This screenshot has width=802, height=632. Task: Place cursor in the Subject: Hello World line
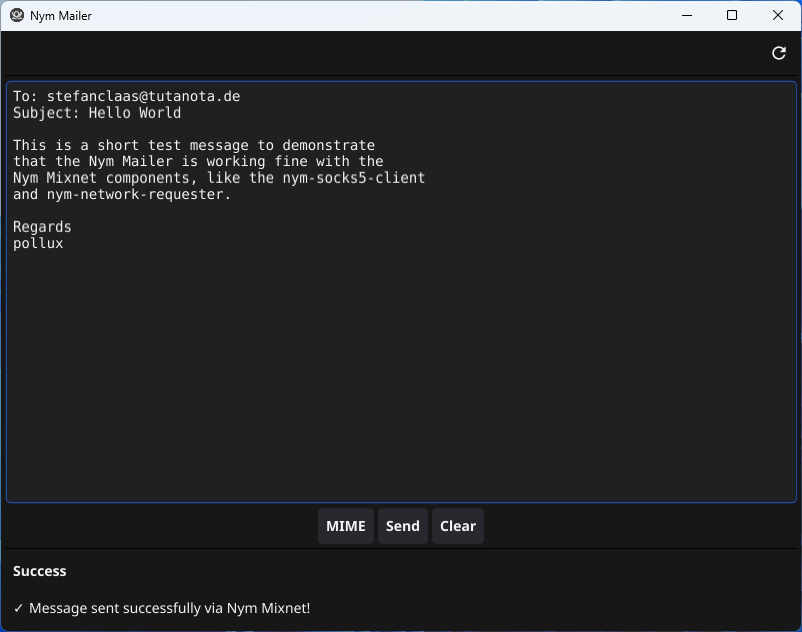tap(97, 113)
